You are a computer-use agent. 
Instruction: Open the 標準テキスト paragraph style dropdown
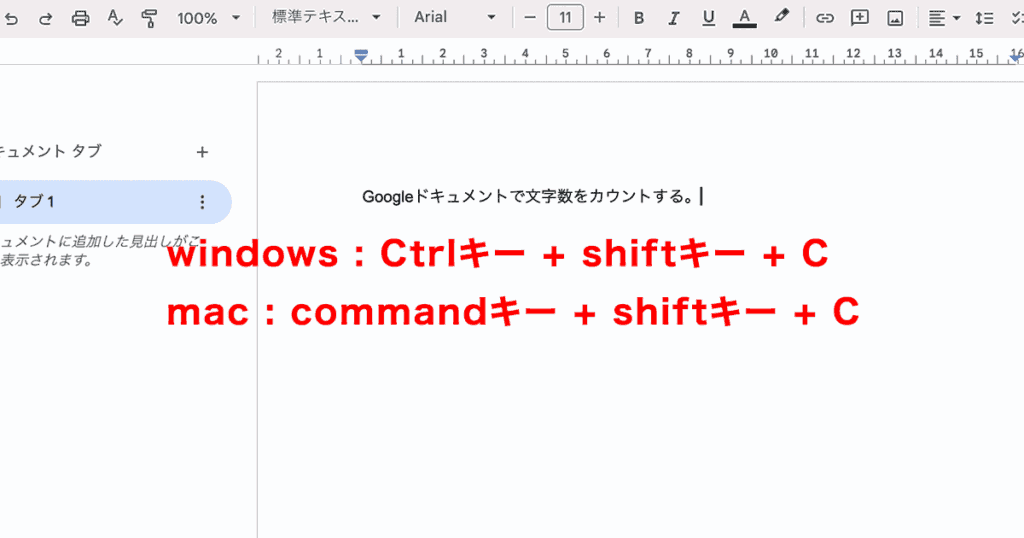(x=326, y=18)
